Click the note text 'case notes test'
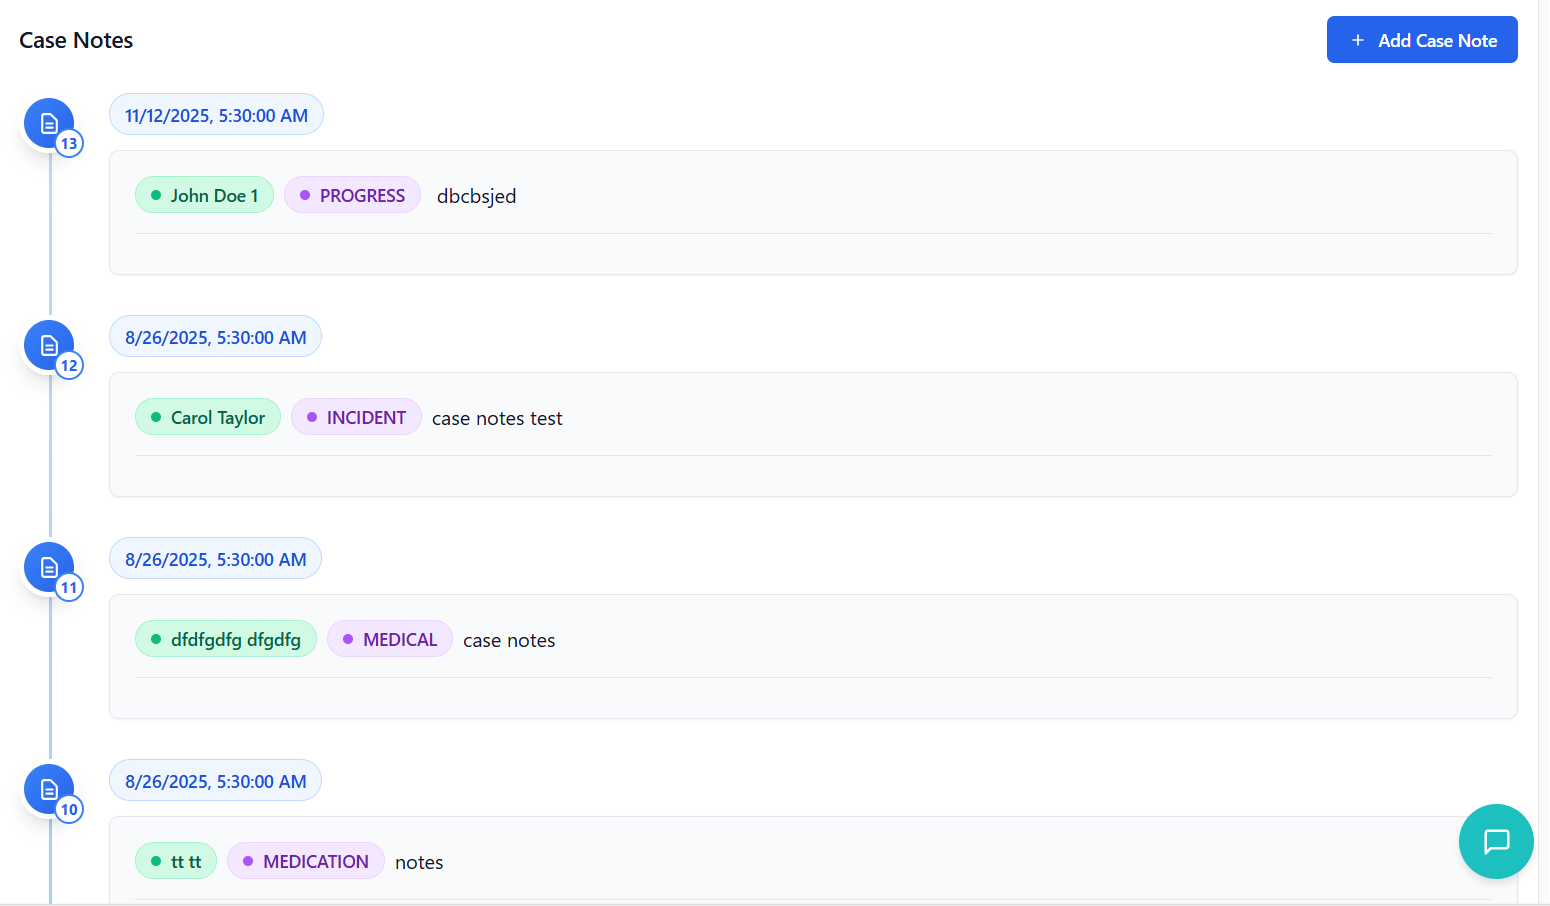Image resolution: width=1550 pixels, height=906 pixels. (x=497, y=419)
